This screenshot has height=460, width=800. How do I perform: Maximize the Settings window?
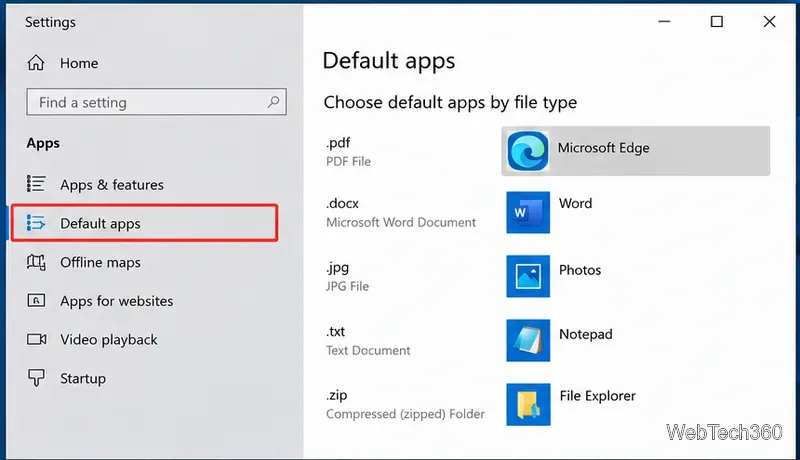(x=716, y=21)
